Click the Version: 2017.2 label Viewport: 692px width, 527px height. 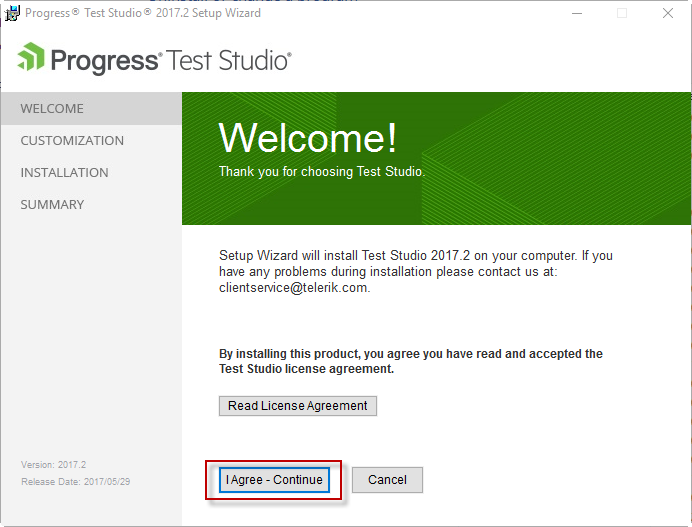tap(53, 465)
